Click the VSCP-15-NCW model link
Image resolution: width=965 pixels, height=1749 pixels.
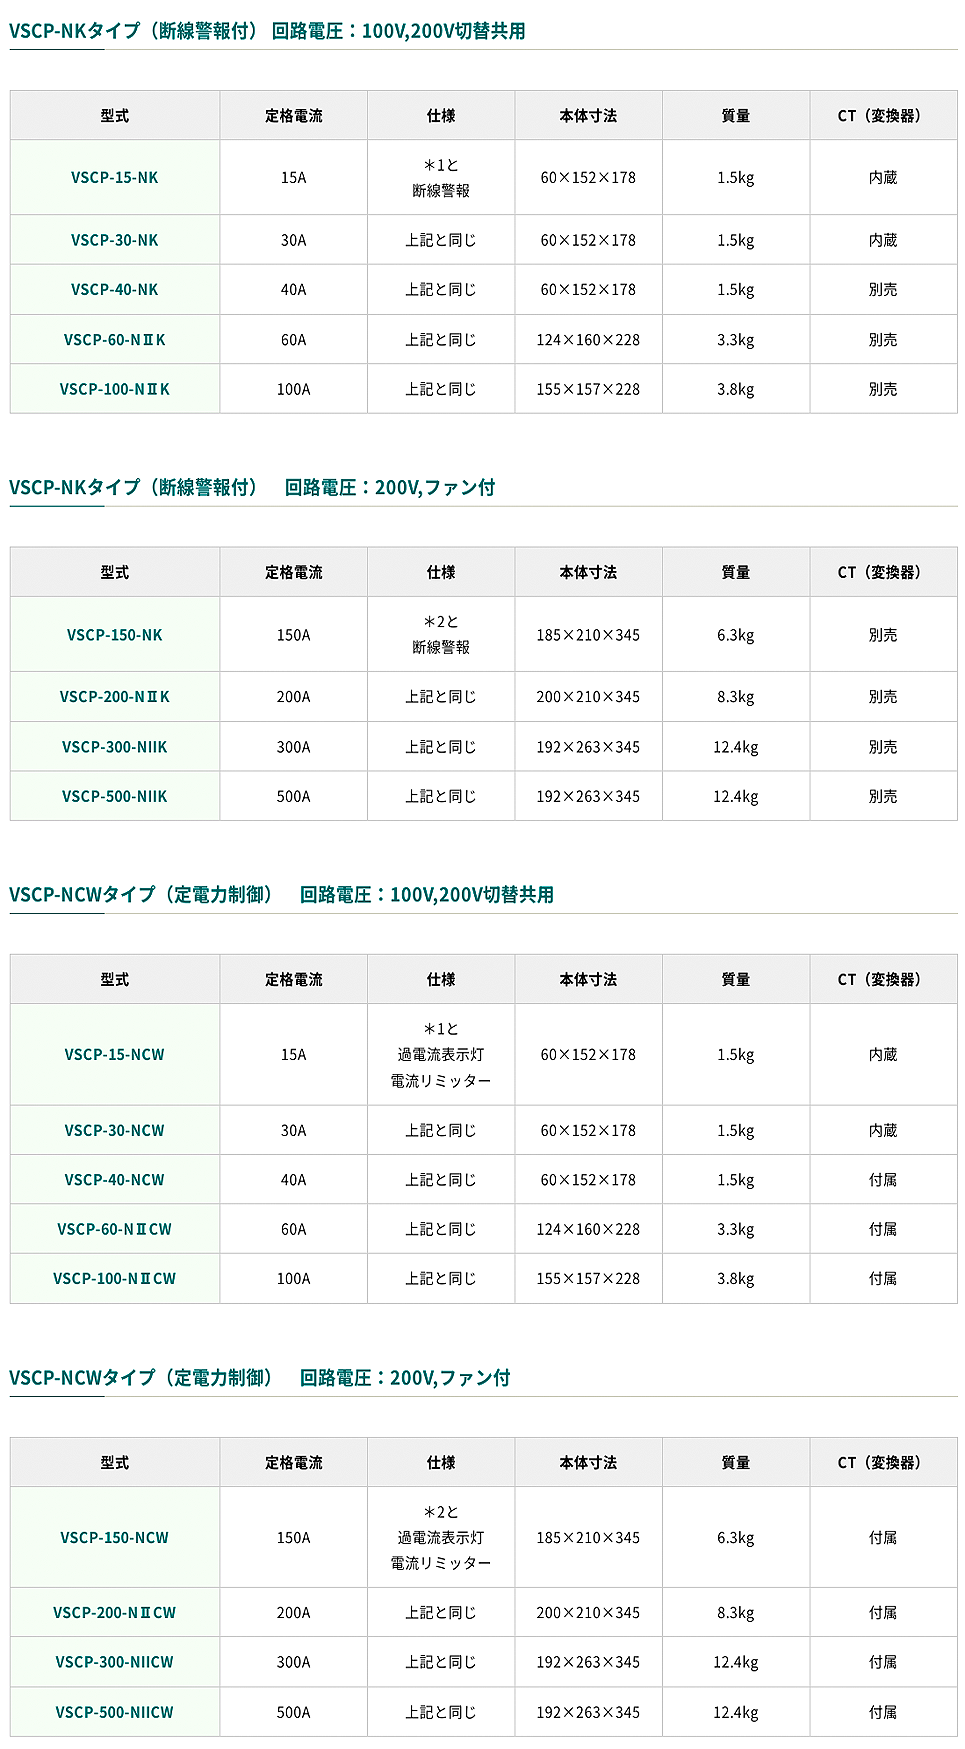click(x=114, y=1055)
